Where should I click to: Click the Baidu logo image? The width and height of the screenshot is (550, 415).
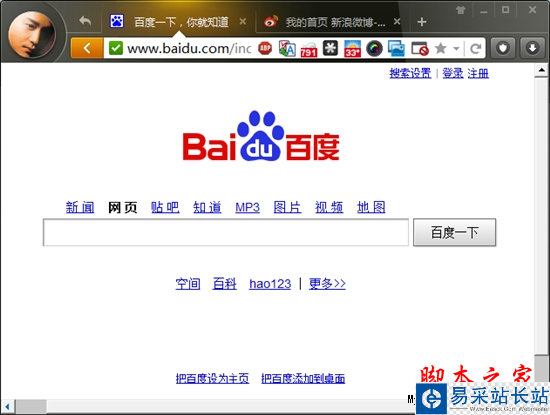[261, 136]
